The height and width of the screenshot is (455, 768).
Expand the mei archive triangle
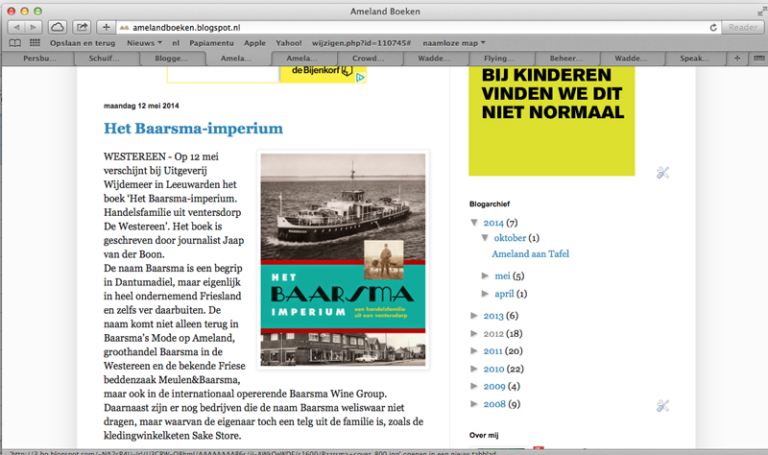(x=485, y=276)
